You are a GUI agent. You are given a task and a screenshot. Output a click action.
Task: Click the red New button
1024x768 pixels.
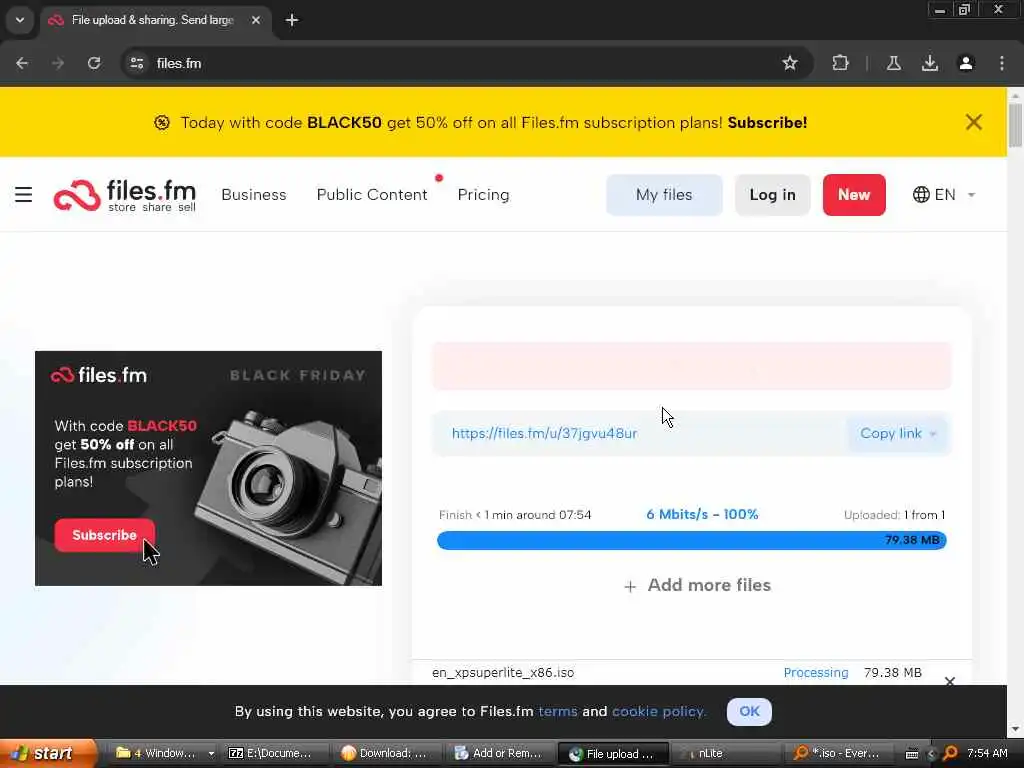coord(854,195)
